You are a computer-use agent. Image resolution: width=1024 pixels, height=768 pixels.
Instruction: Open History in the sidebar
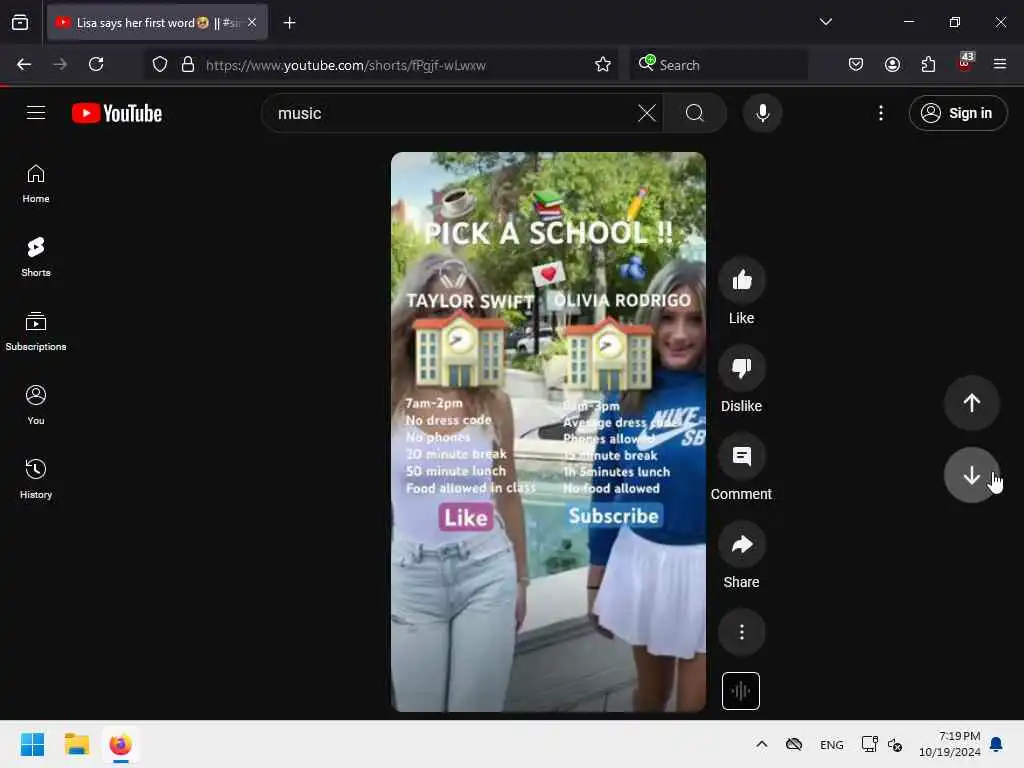click(x=36, y=479)
